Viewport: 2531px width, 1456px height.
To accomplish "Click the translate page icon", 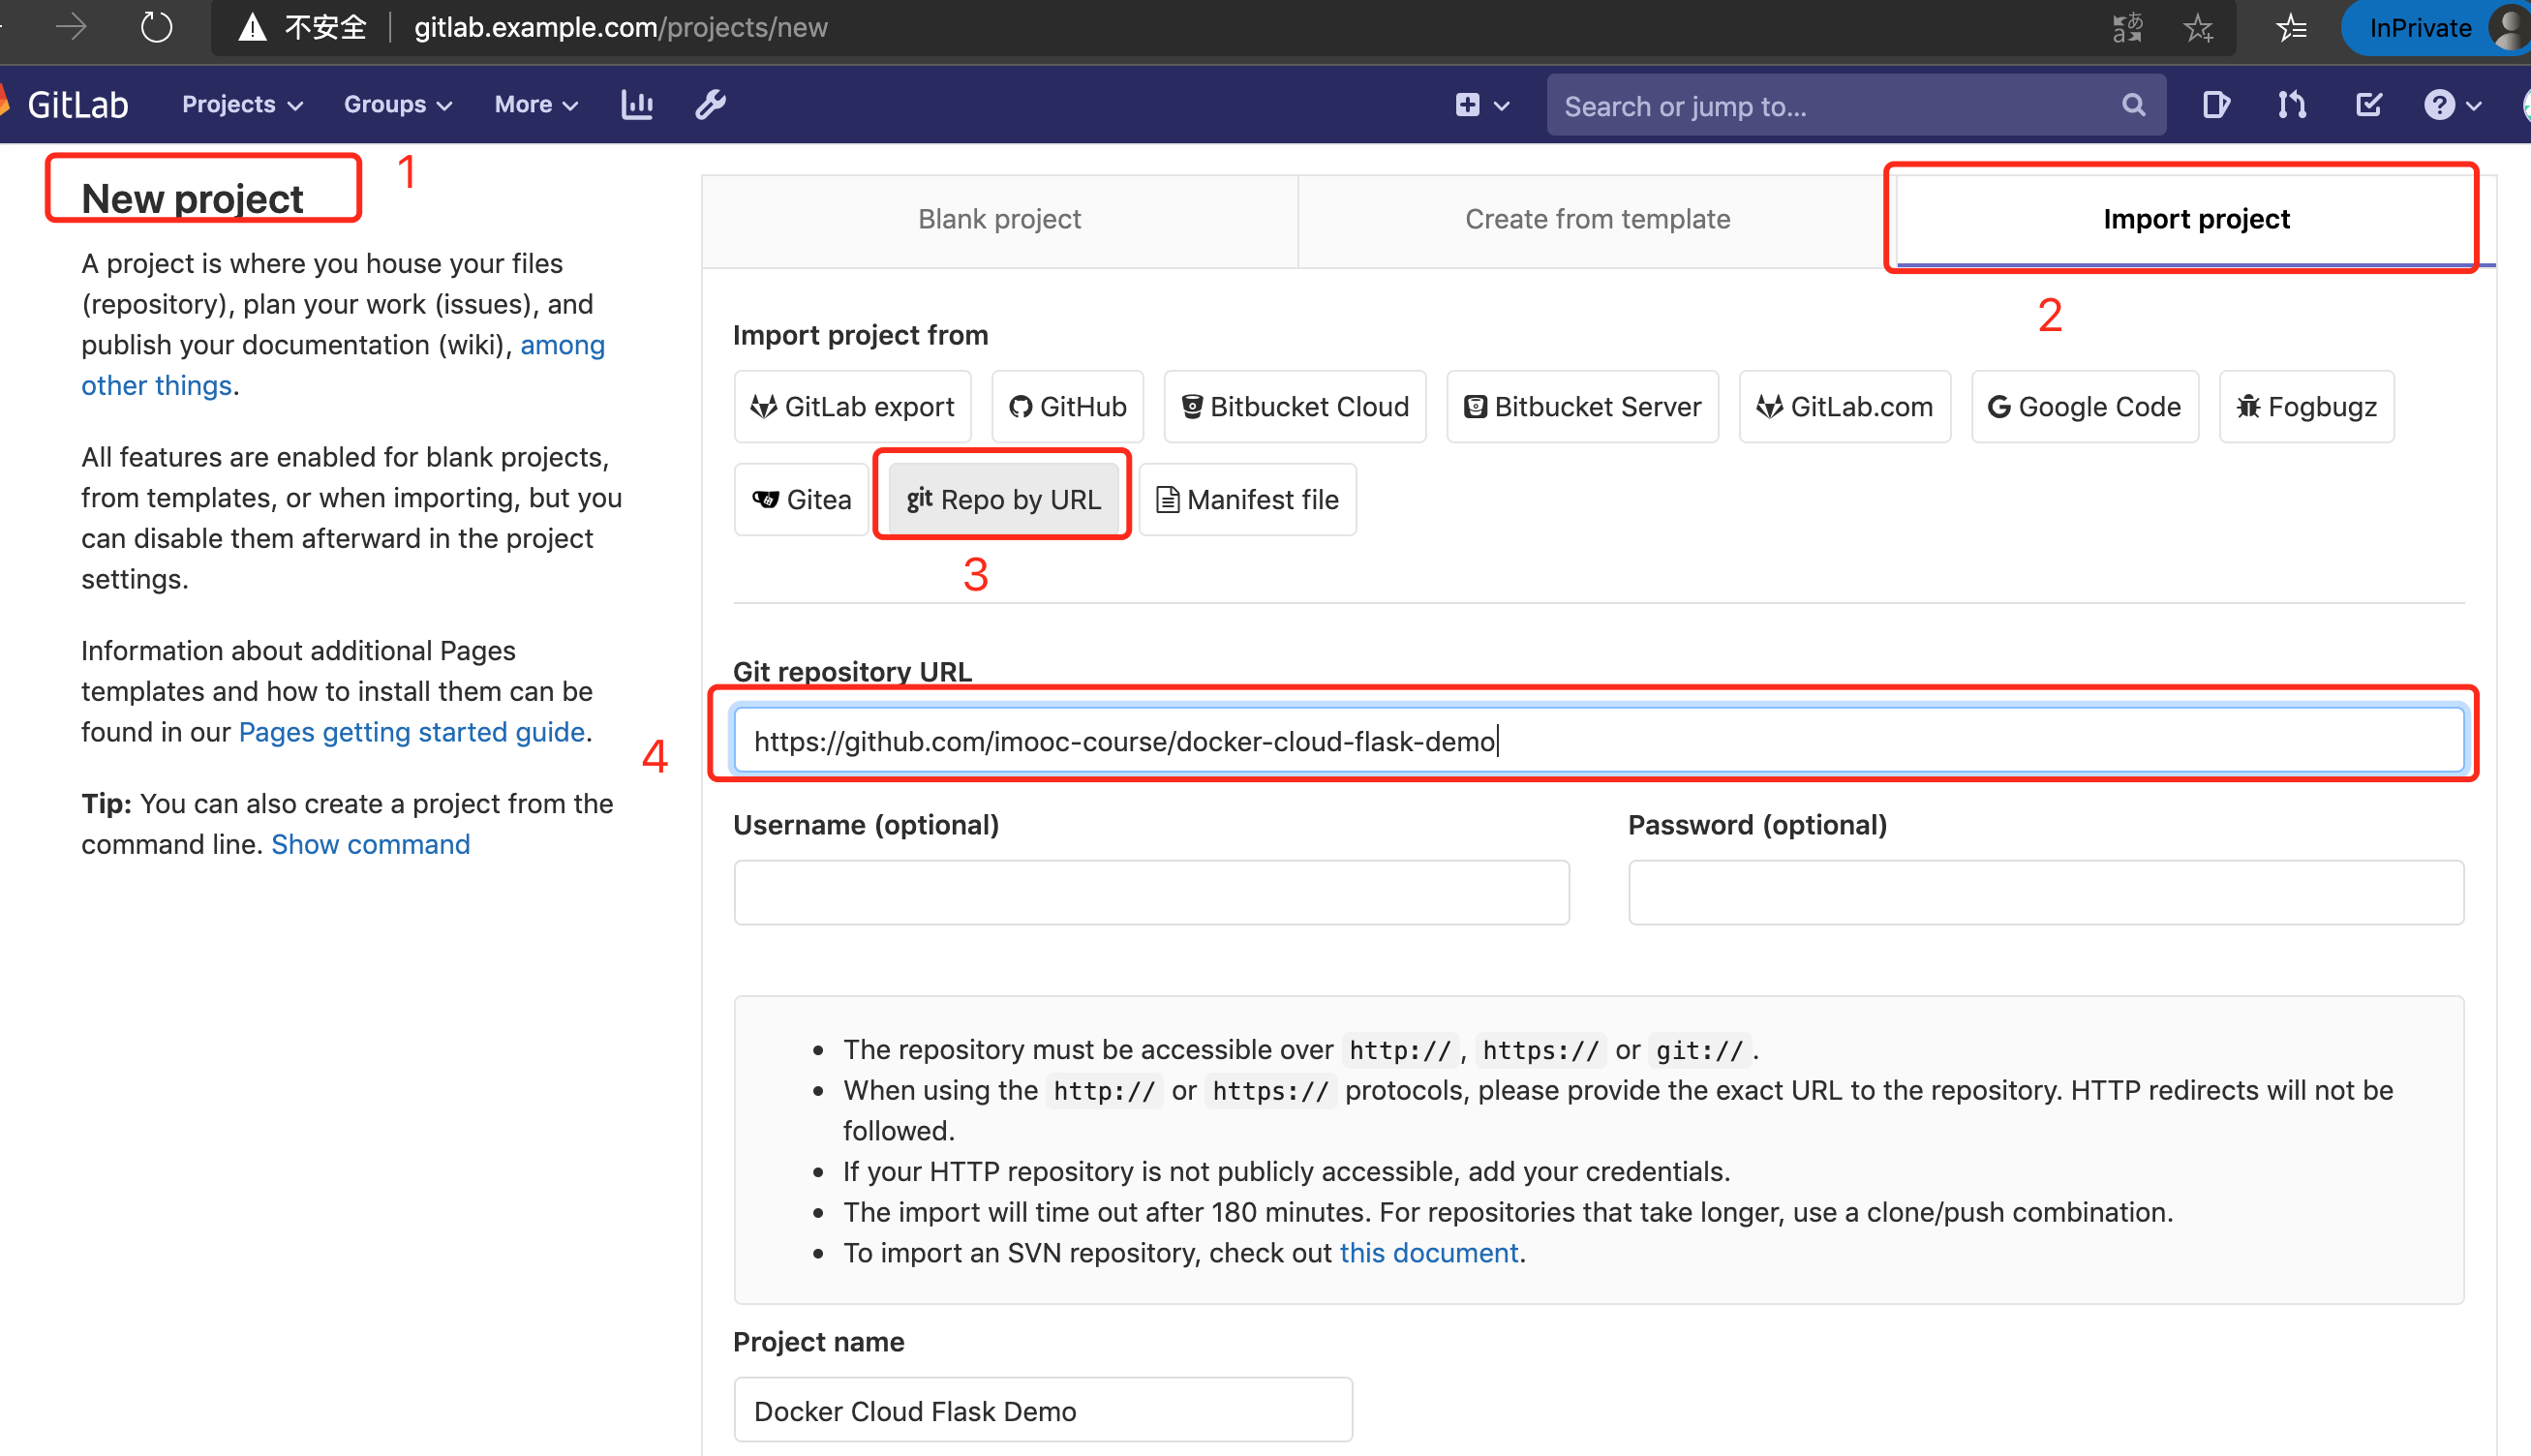I will pyautogui.click(x=2128, y=28).
